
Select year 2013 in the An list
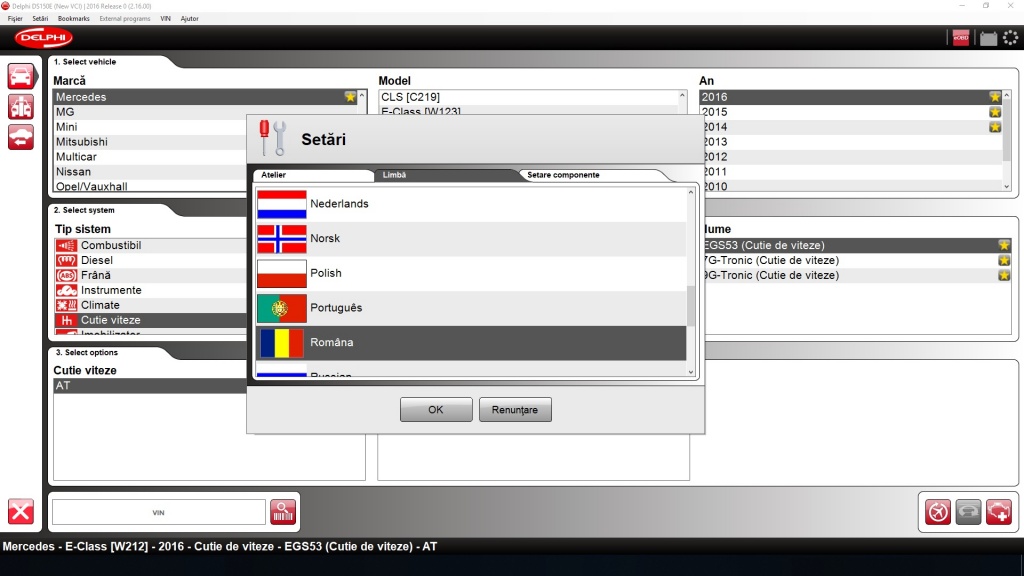click(852, 142)
